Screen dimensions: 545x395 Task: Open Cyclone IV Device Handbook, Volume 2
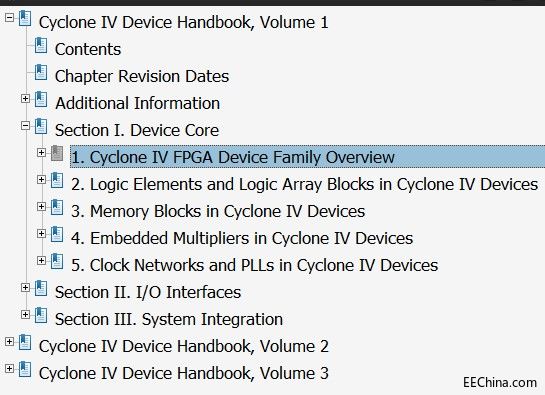tap(184, 346)
